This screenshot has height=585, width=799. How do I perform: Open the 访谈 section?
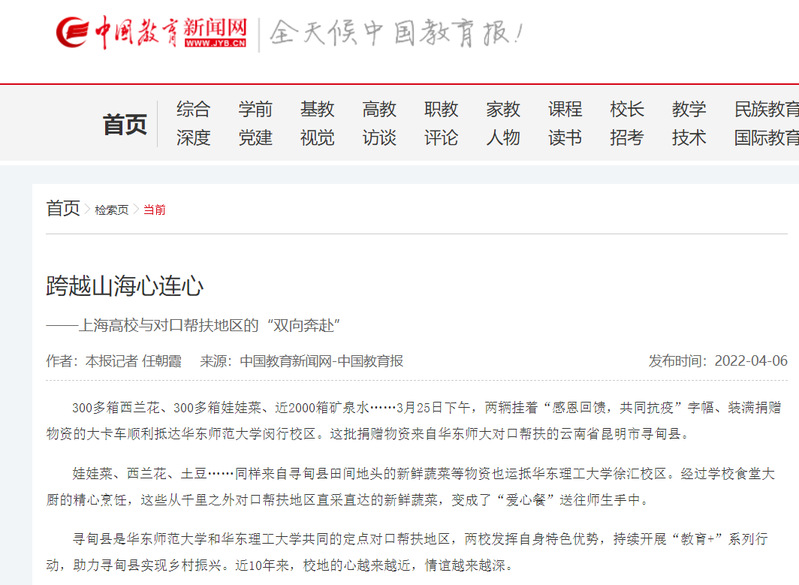[379, 138]
